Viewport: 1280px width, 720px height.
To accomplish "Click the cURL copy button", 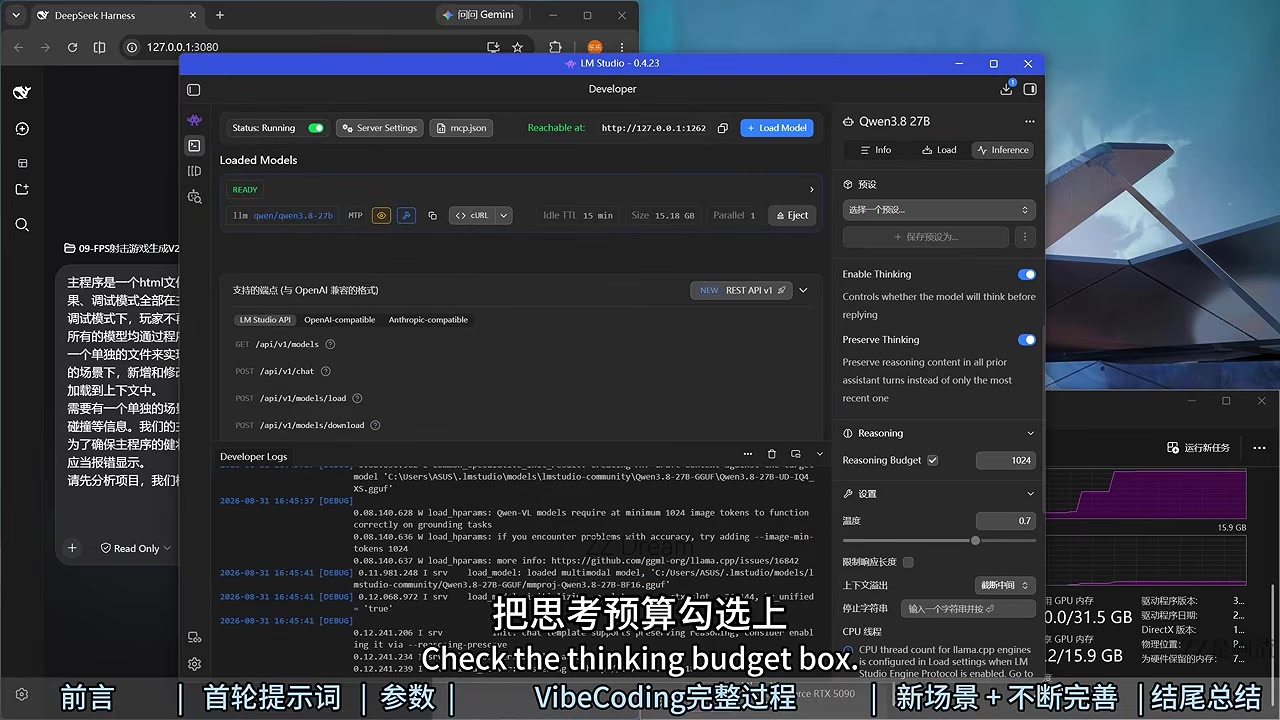I will point(472,215).
